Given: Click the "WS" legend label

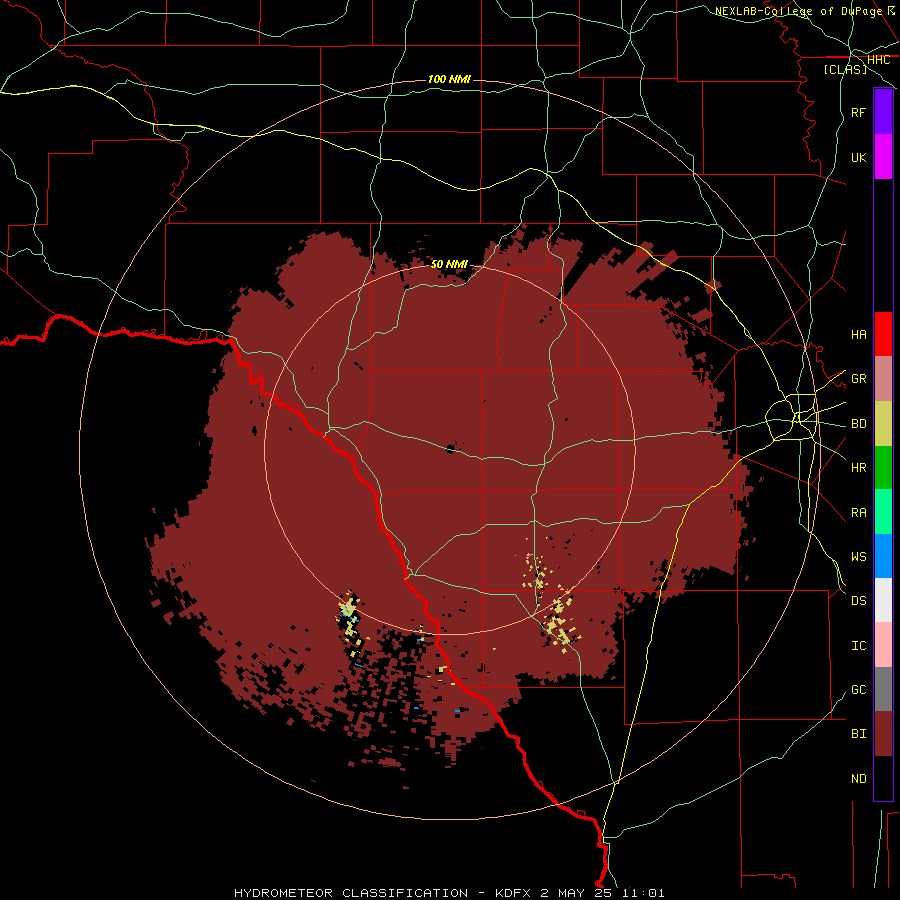Looking at the screenshot, I should 858,557.
